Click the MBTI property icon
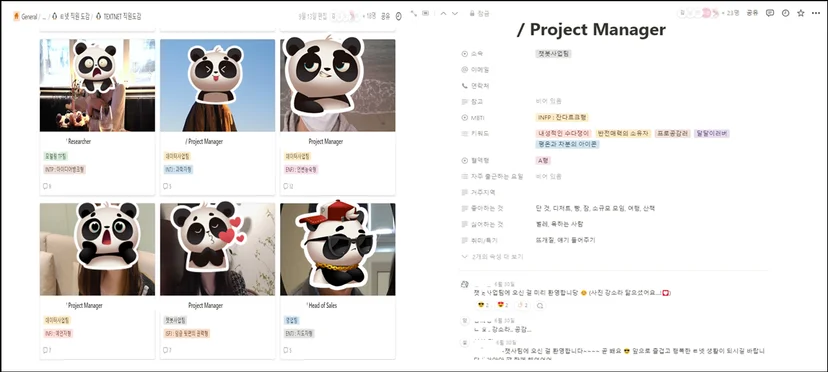Viewport: 828px width, 372px height. pyautogui.click(x=465, y=117)
